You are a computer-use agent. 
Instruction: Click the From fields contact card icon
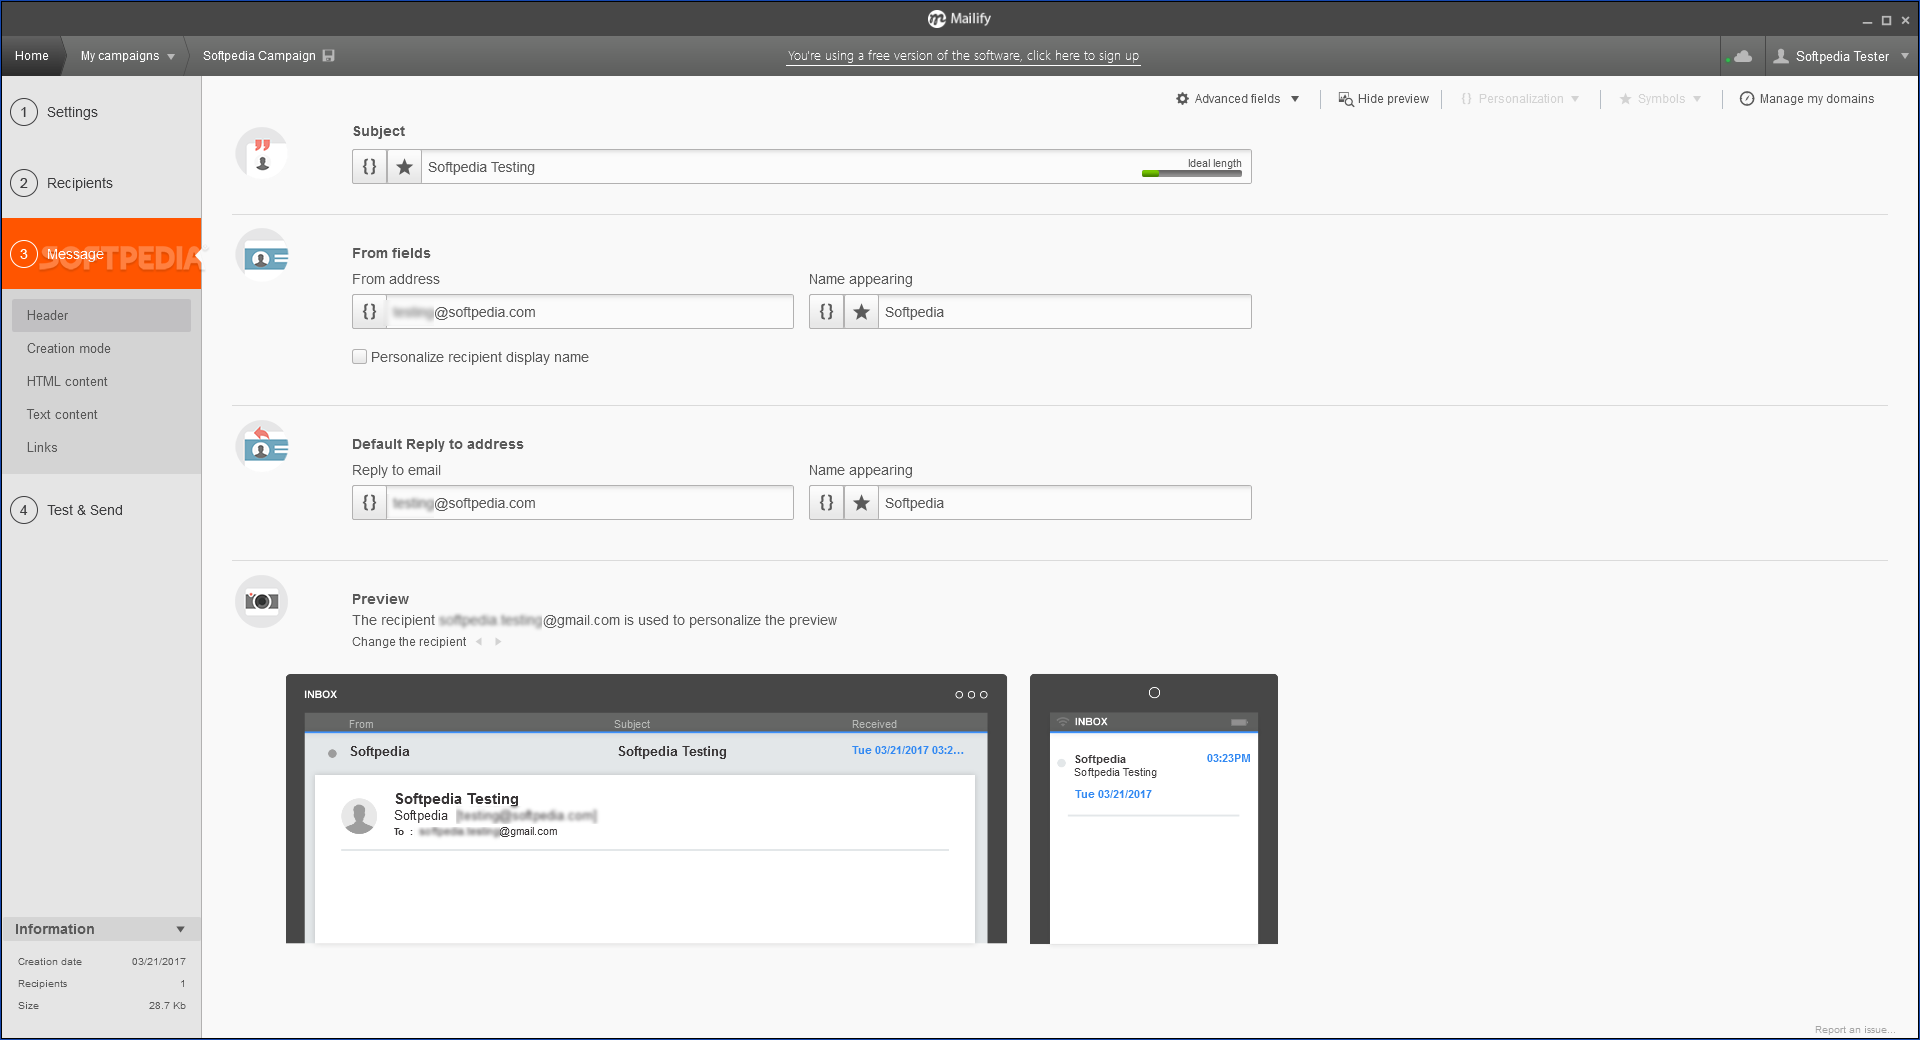262,256
